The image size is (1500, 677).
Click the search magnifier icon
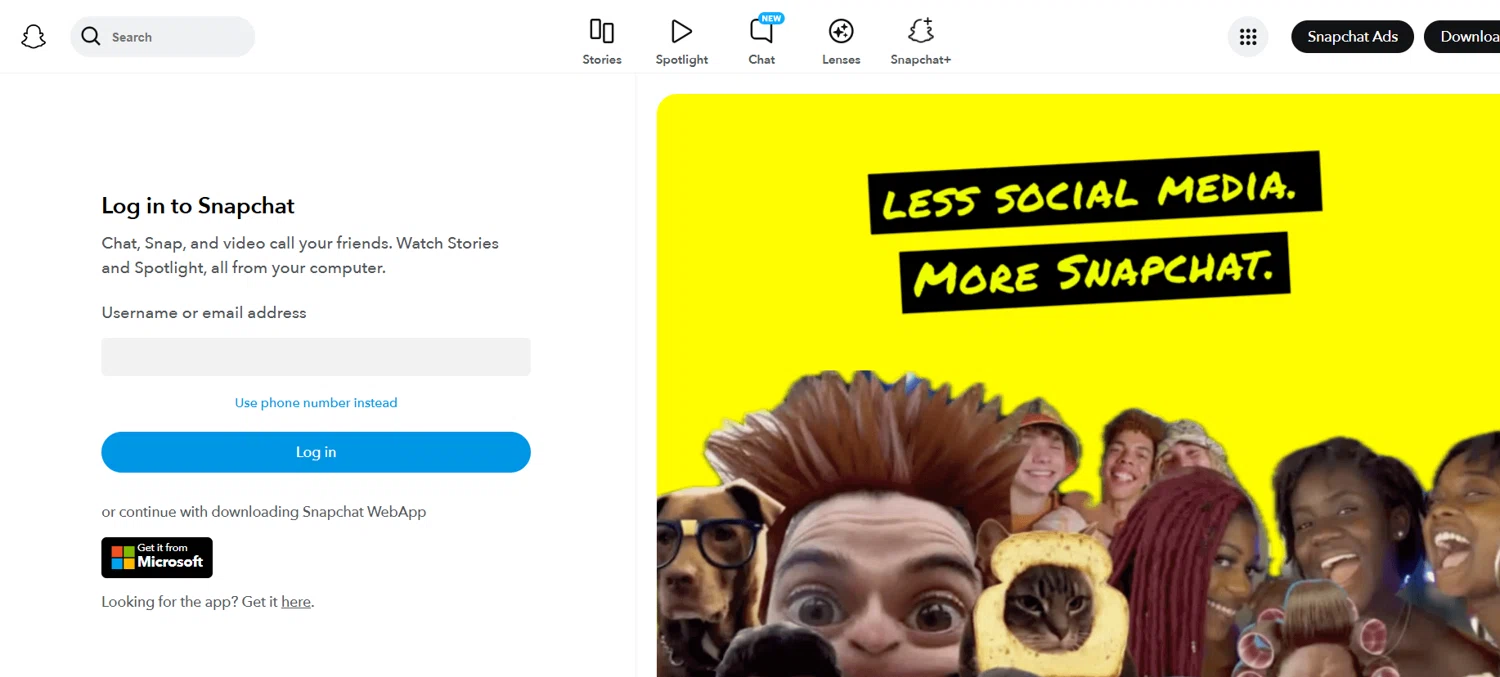click(x=91, y=37)
